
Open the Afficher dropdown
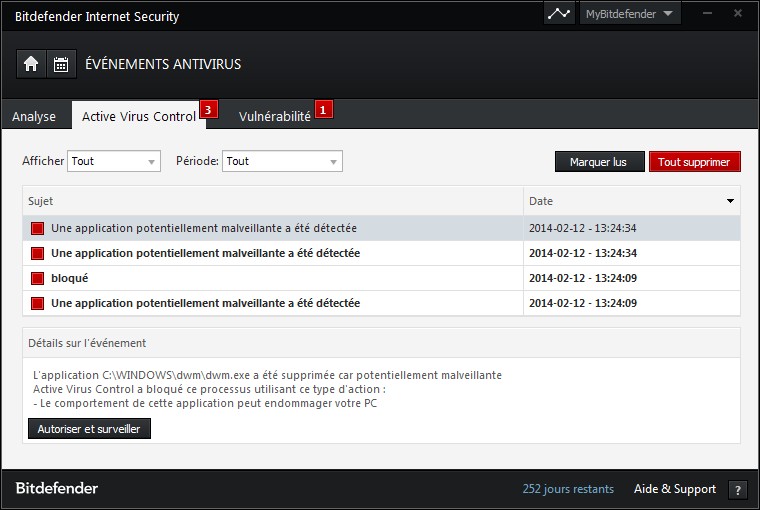[x=114, y=161]
